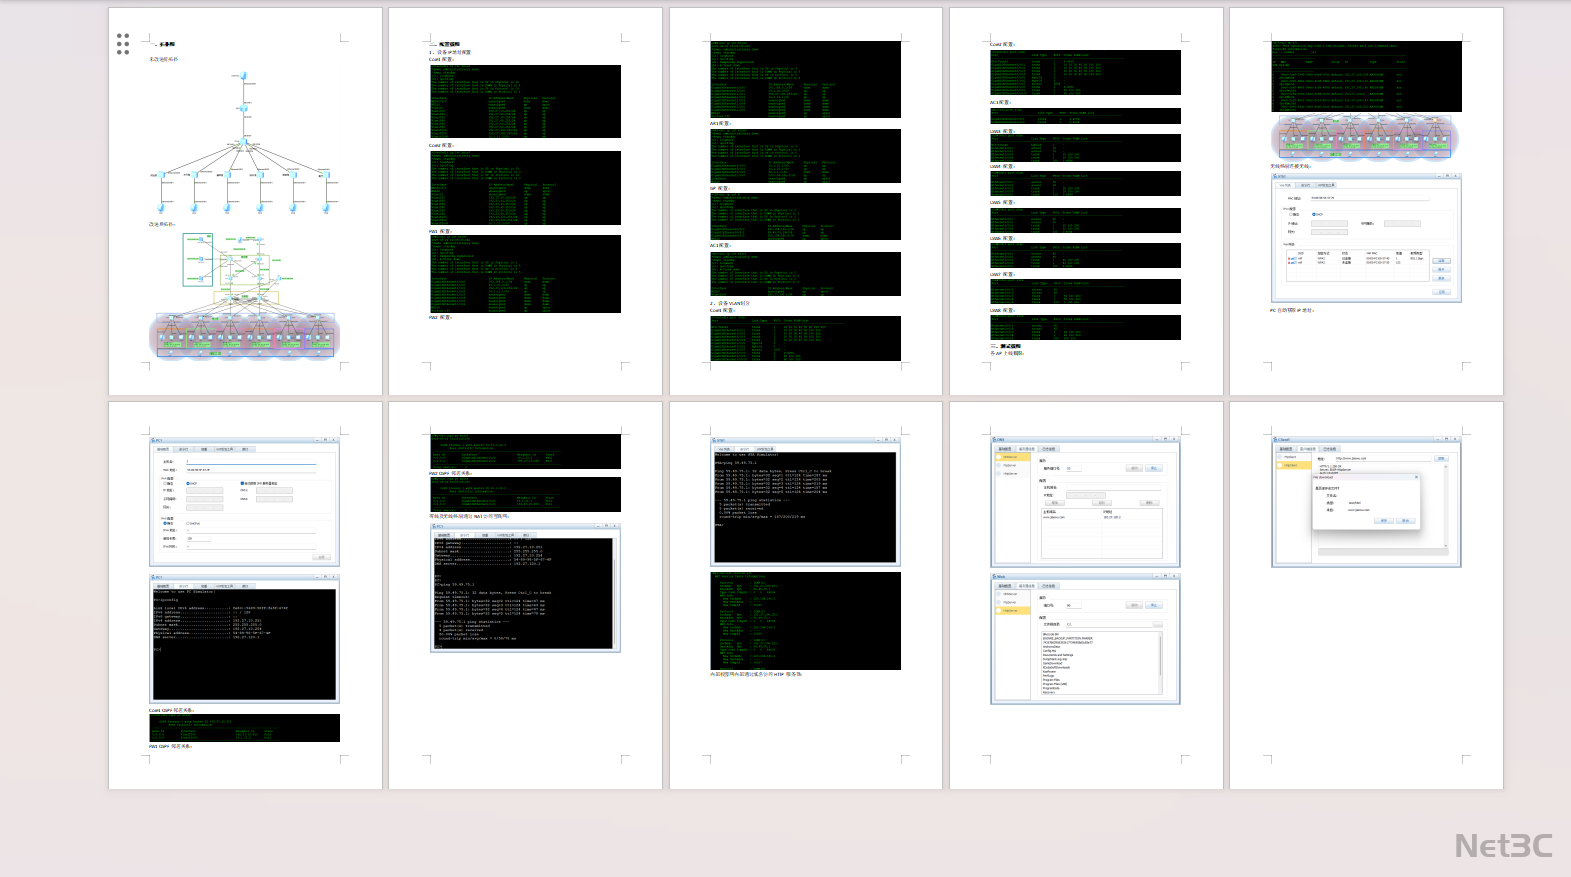Open the second page with Core1 configuration
The width and height of the screenshot is (1571, 877).
[x=525, y=201]
